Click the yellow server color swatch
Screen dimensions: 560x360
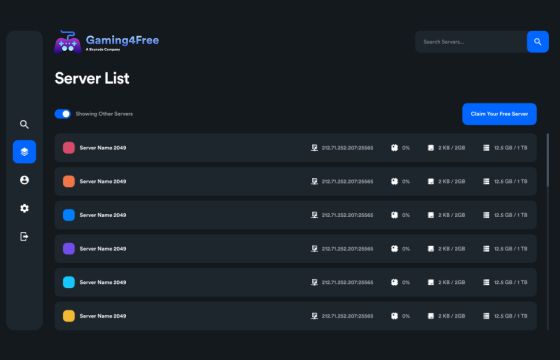point(69,316)
